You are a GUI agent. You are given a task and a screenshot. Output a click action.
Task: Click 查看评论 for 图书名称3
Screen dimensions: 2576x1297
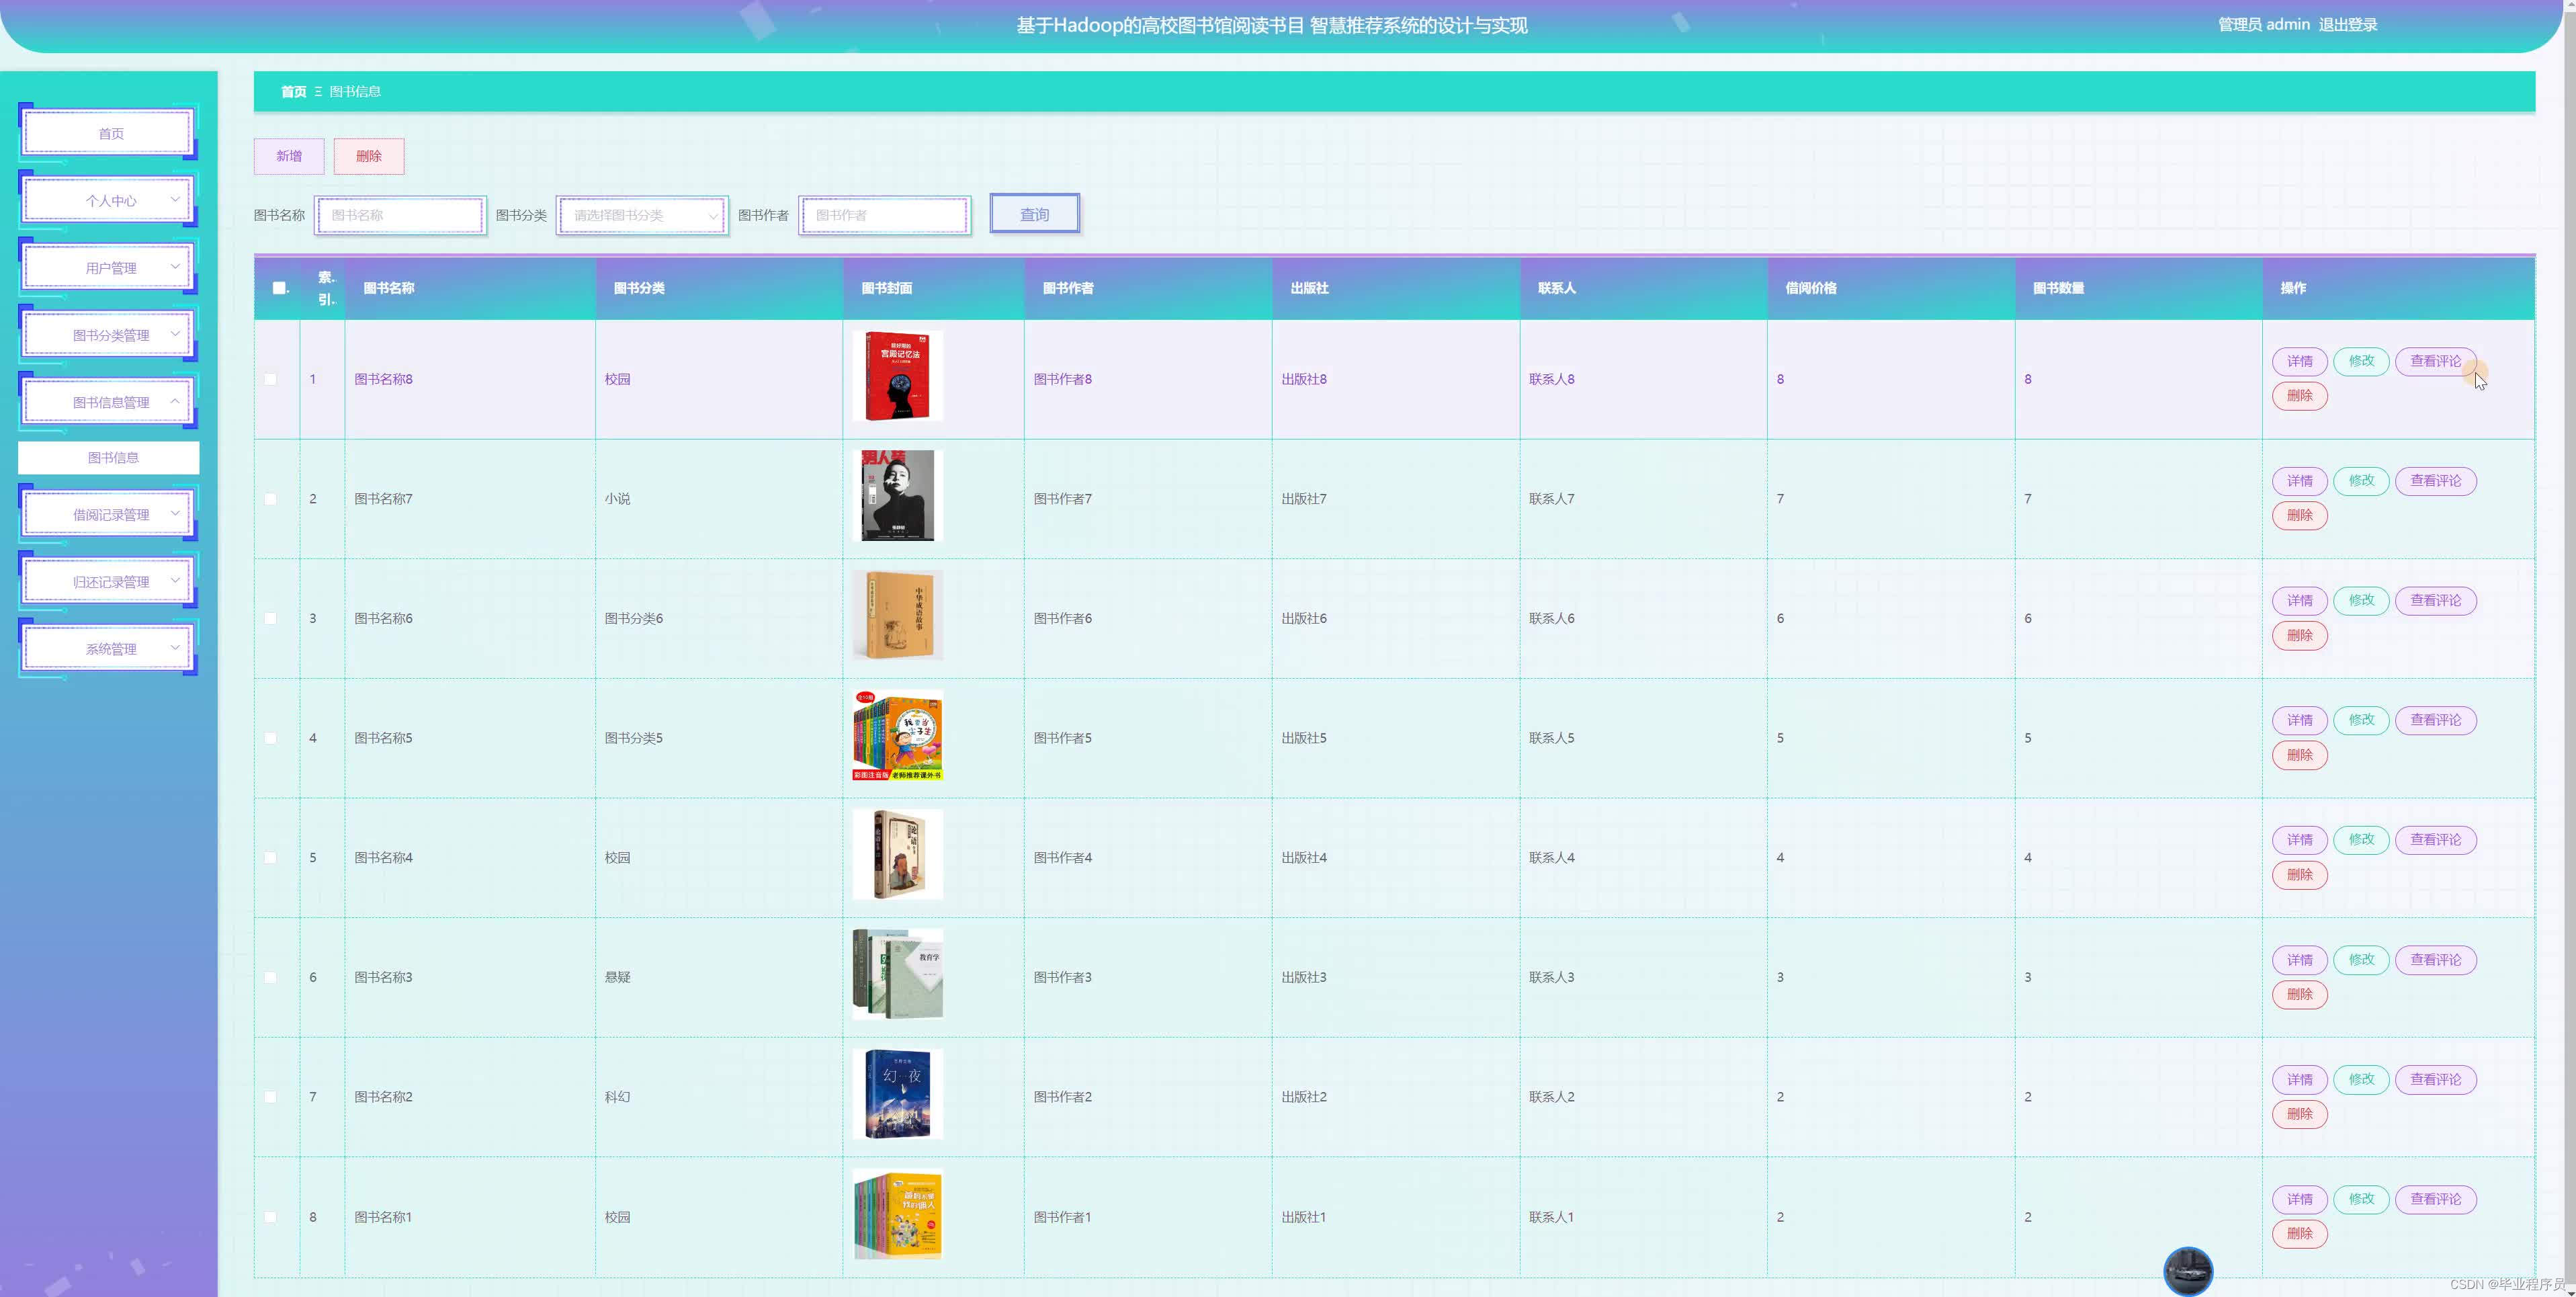pos(2435,959)
